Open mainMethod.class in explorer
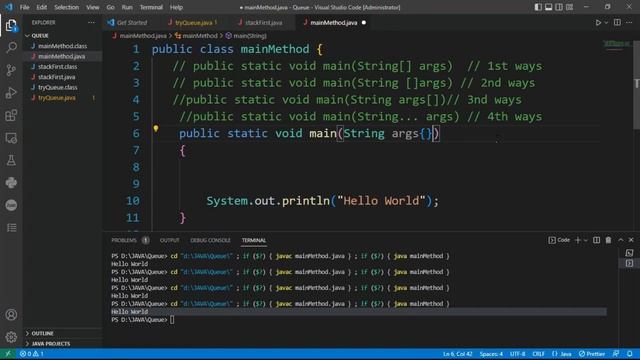The image size is (640, 360). pyautogui.click(x=62, y=46)
